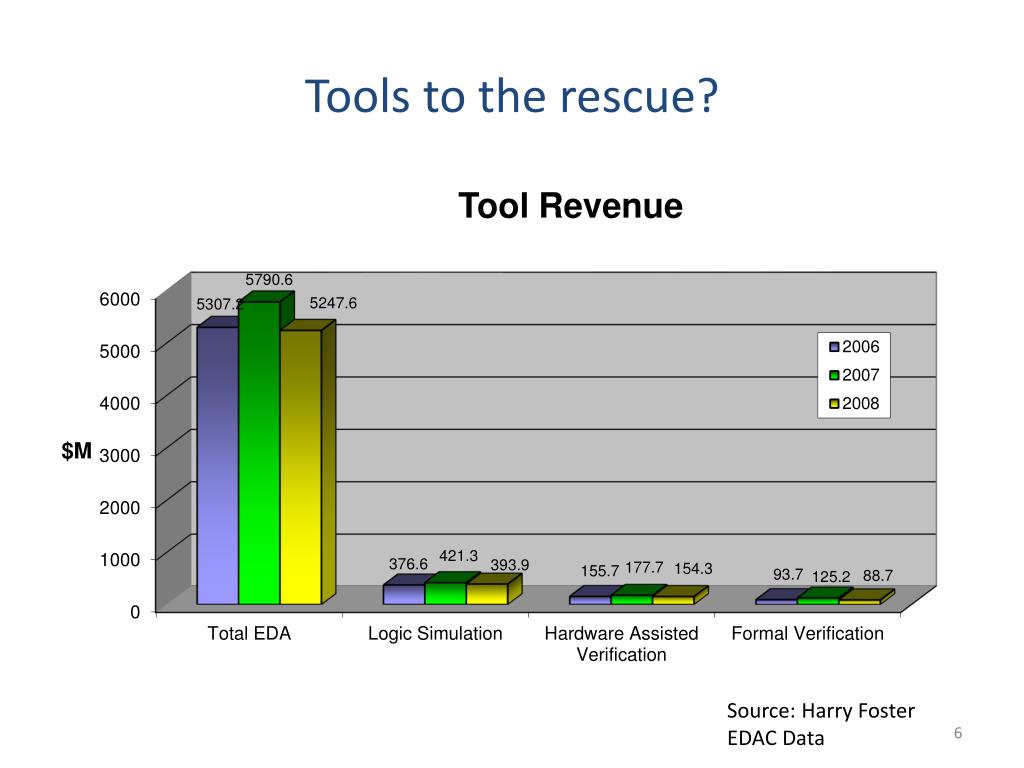The image size is (1024, 768).
Task: Click the 125.2 data label
Action: coord(831,577)
